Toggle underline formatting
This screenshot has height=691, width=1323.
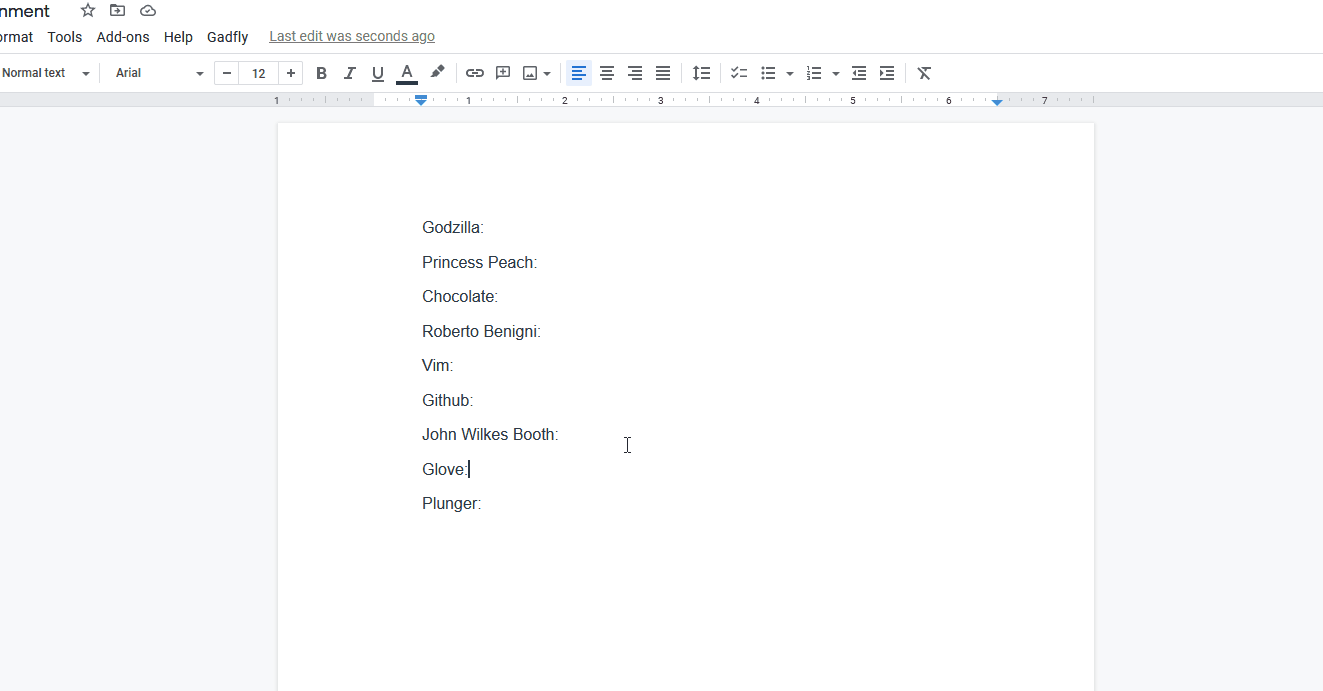[x=377, y=73]
